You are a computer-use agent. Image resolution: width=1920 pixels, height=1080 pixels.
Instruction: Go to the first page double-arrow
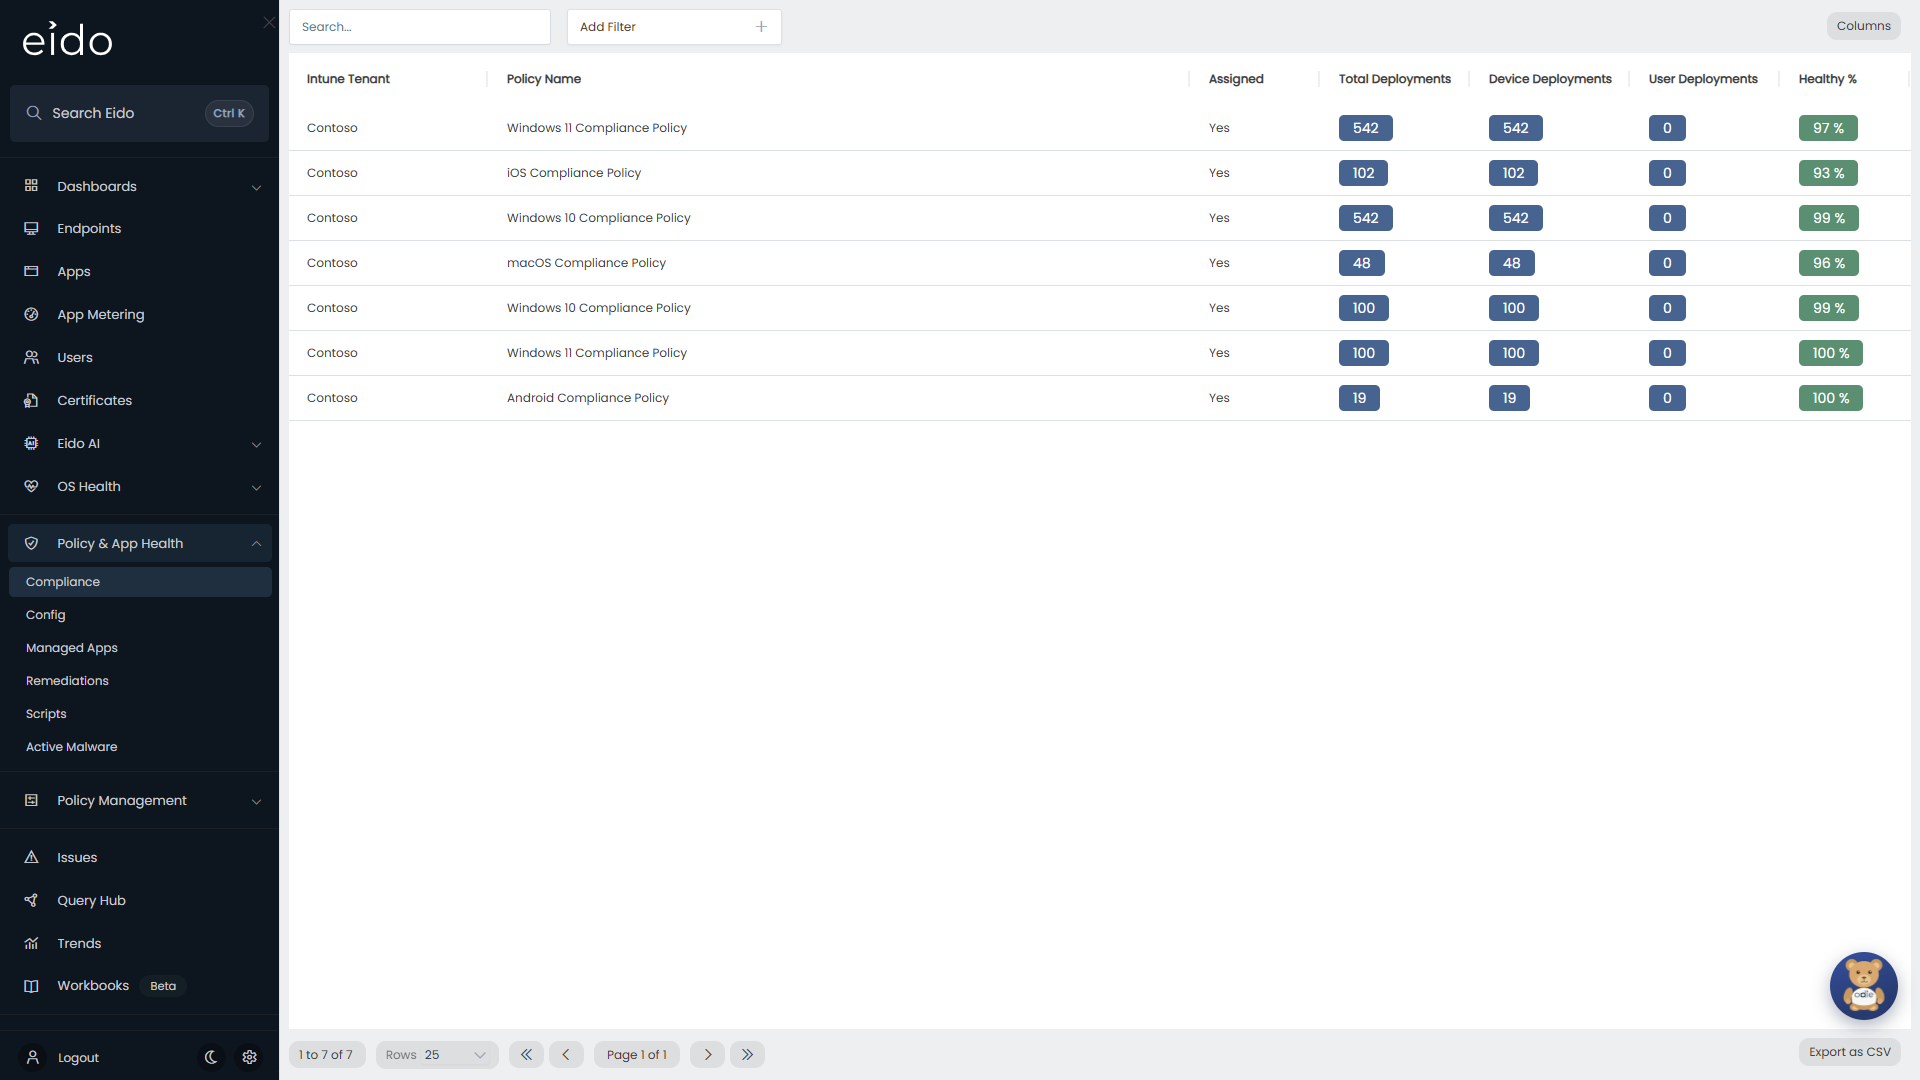[526, 1055]
